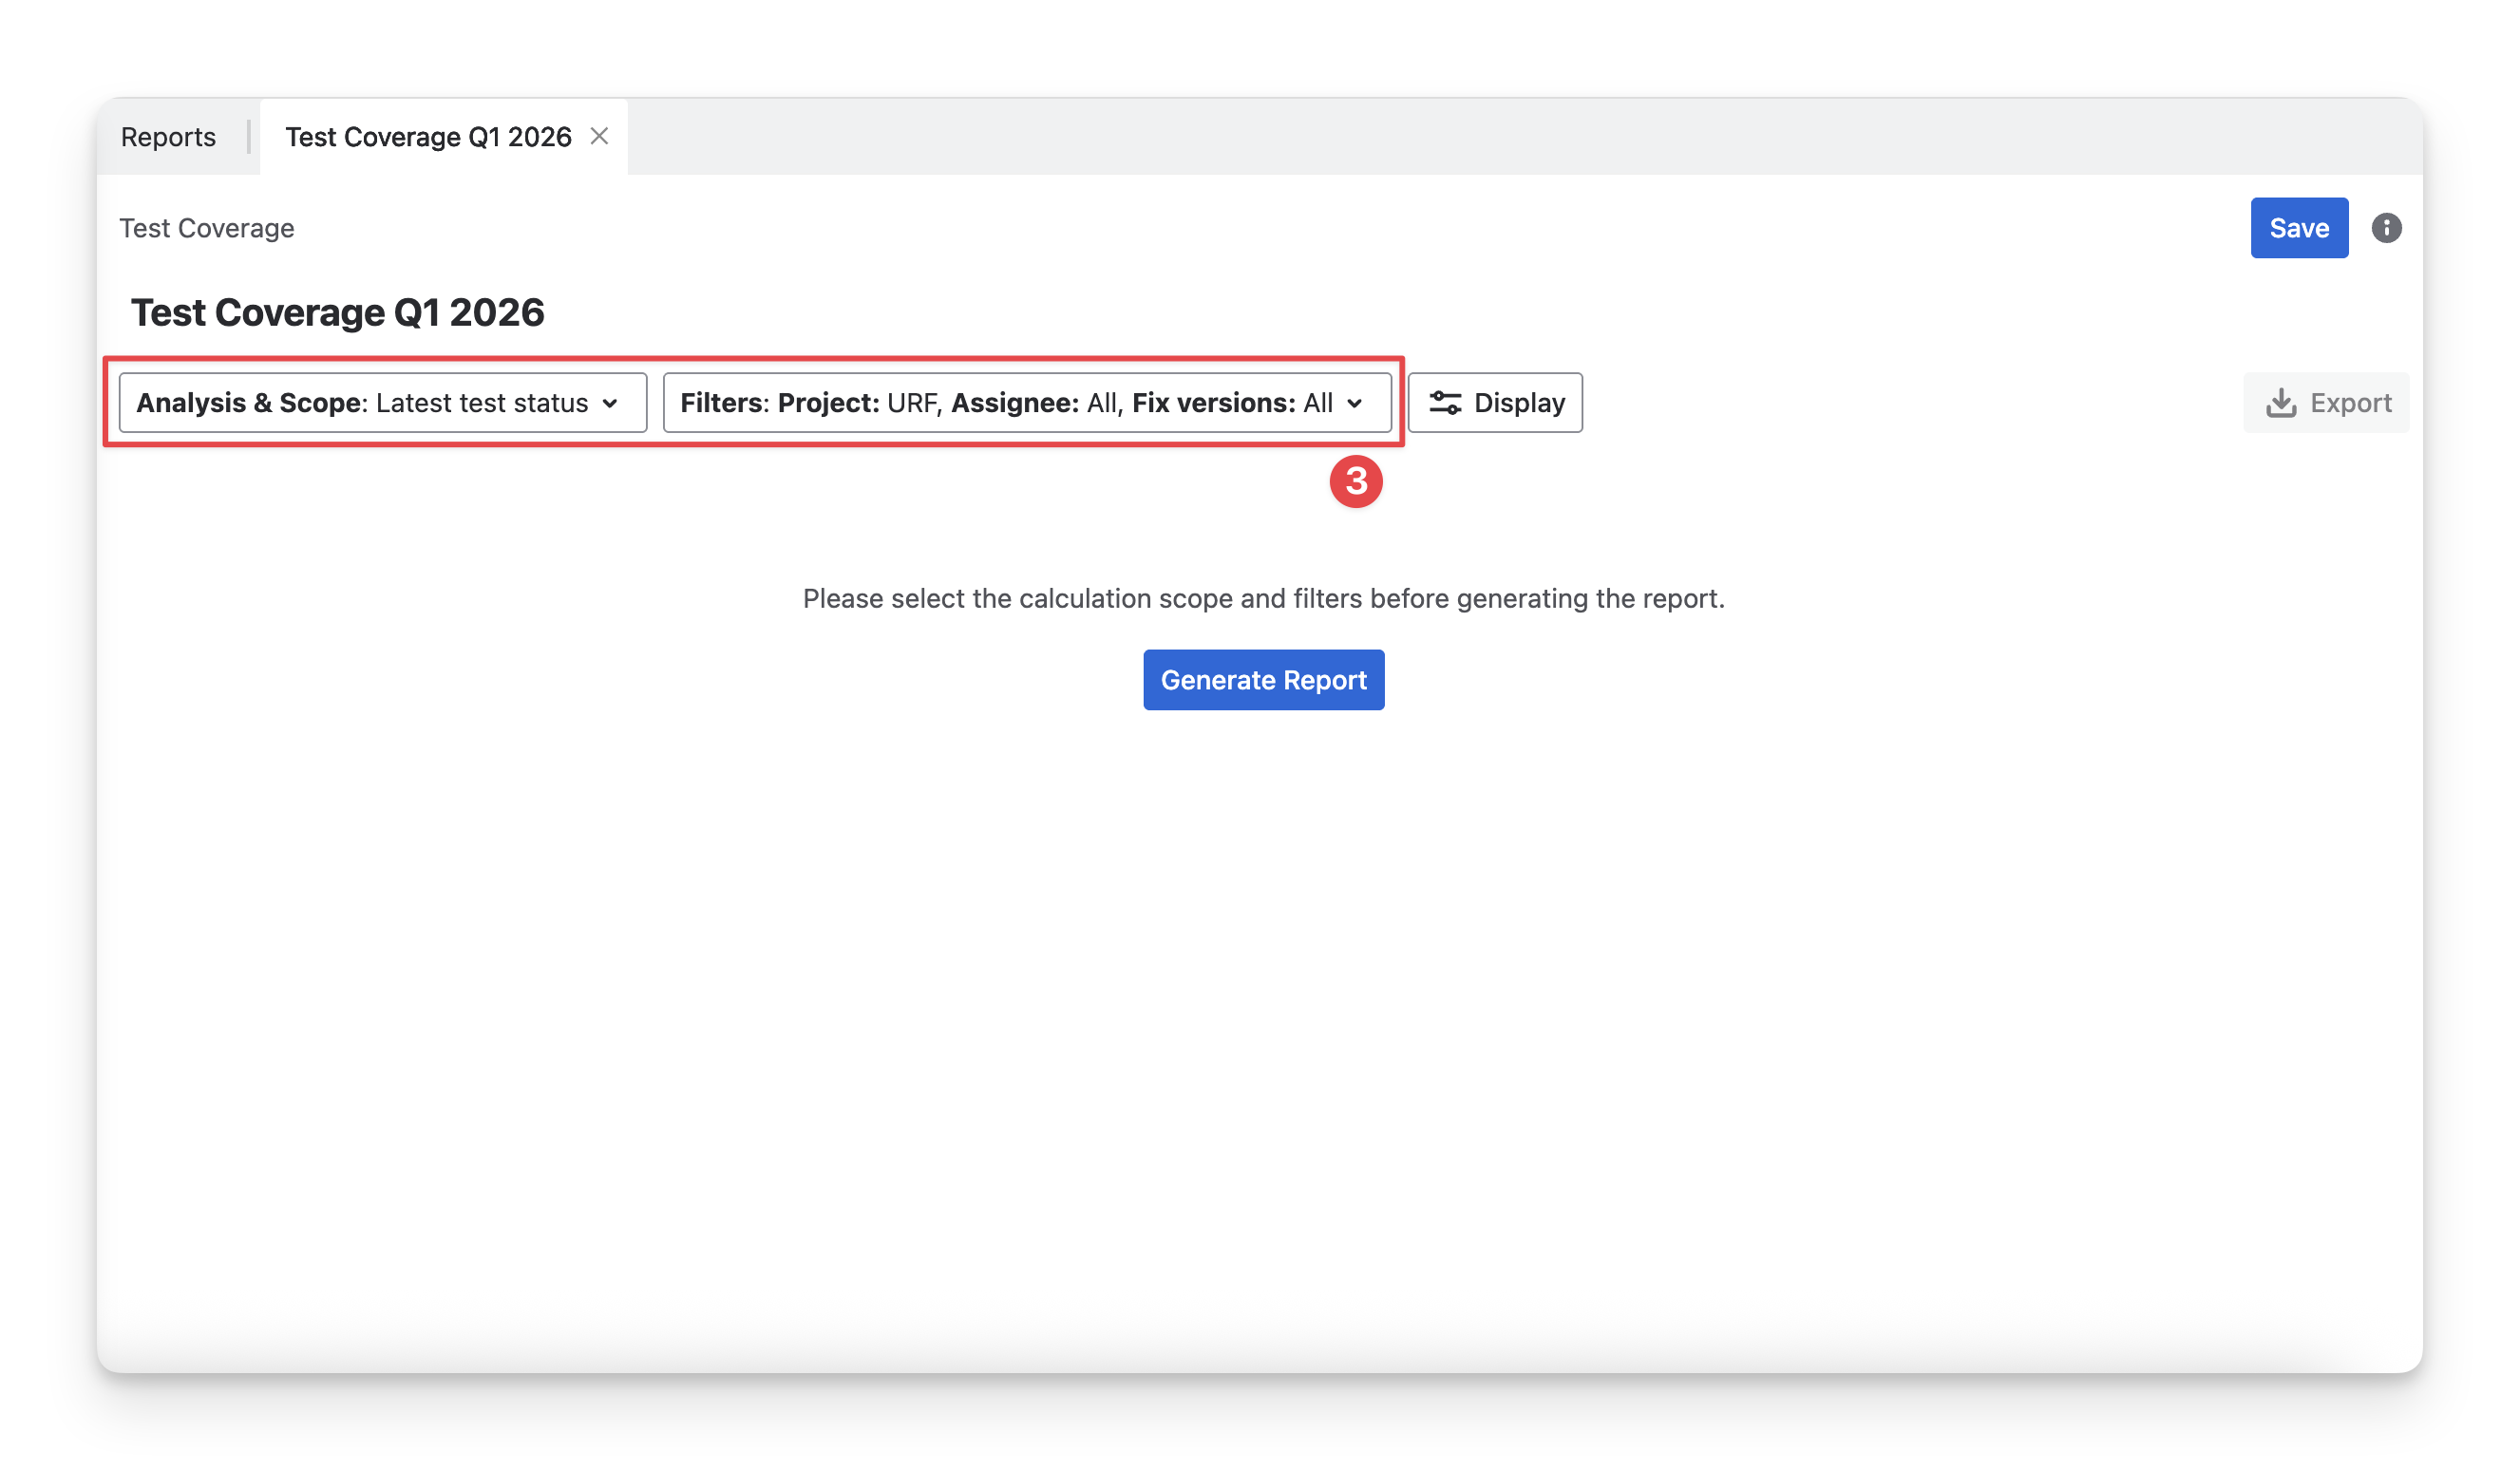Select the Test Coverage Q1 2026 tab

coord(428,137)
